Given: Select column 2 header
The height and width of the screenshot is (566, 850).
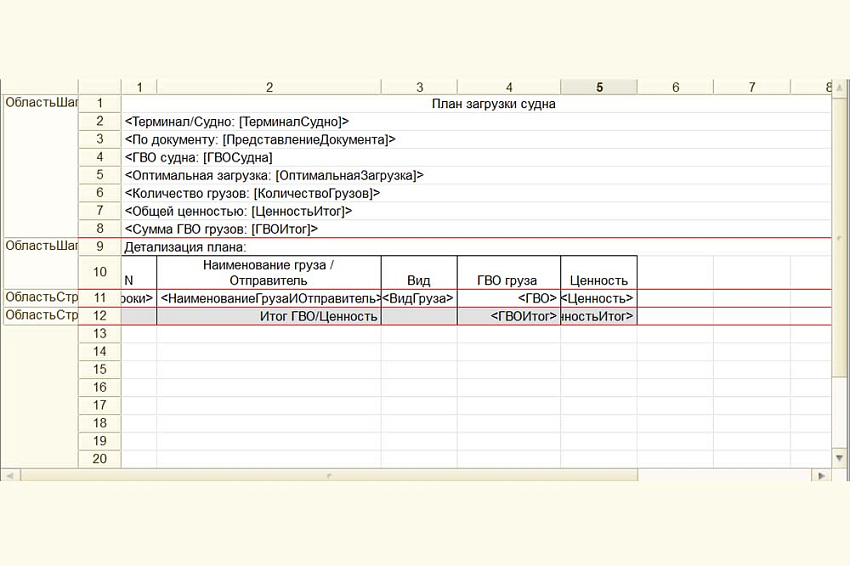Looking at the screenshot, I should [269, 88].
